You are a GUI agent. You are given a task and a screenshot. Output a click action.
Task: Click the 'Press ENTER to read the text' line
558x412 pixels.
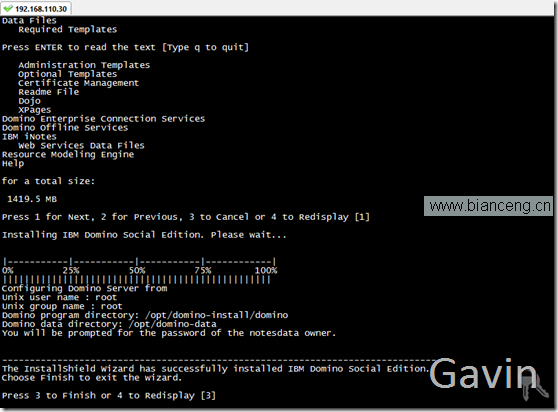pyautogui.click(x=125, y=47)
